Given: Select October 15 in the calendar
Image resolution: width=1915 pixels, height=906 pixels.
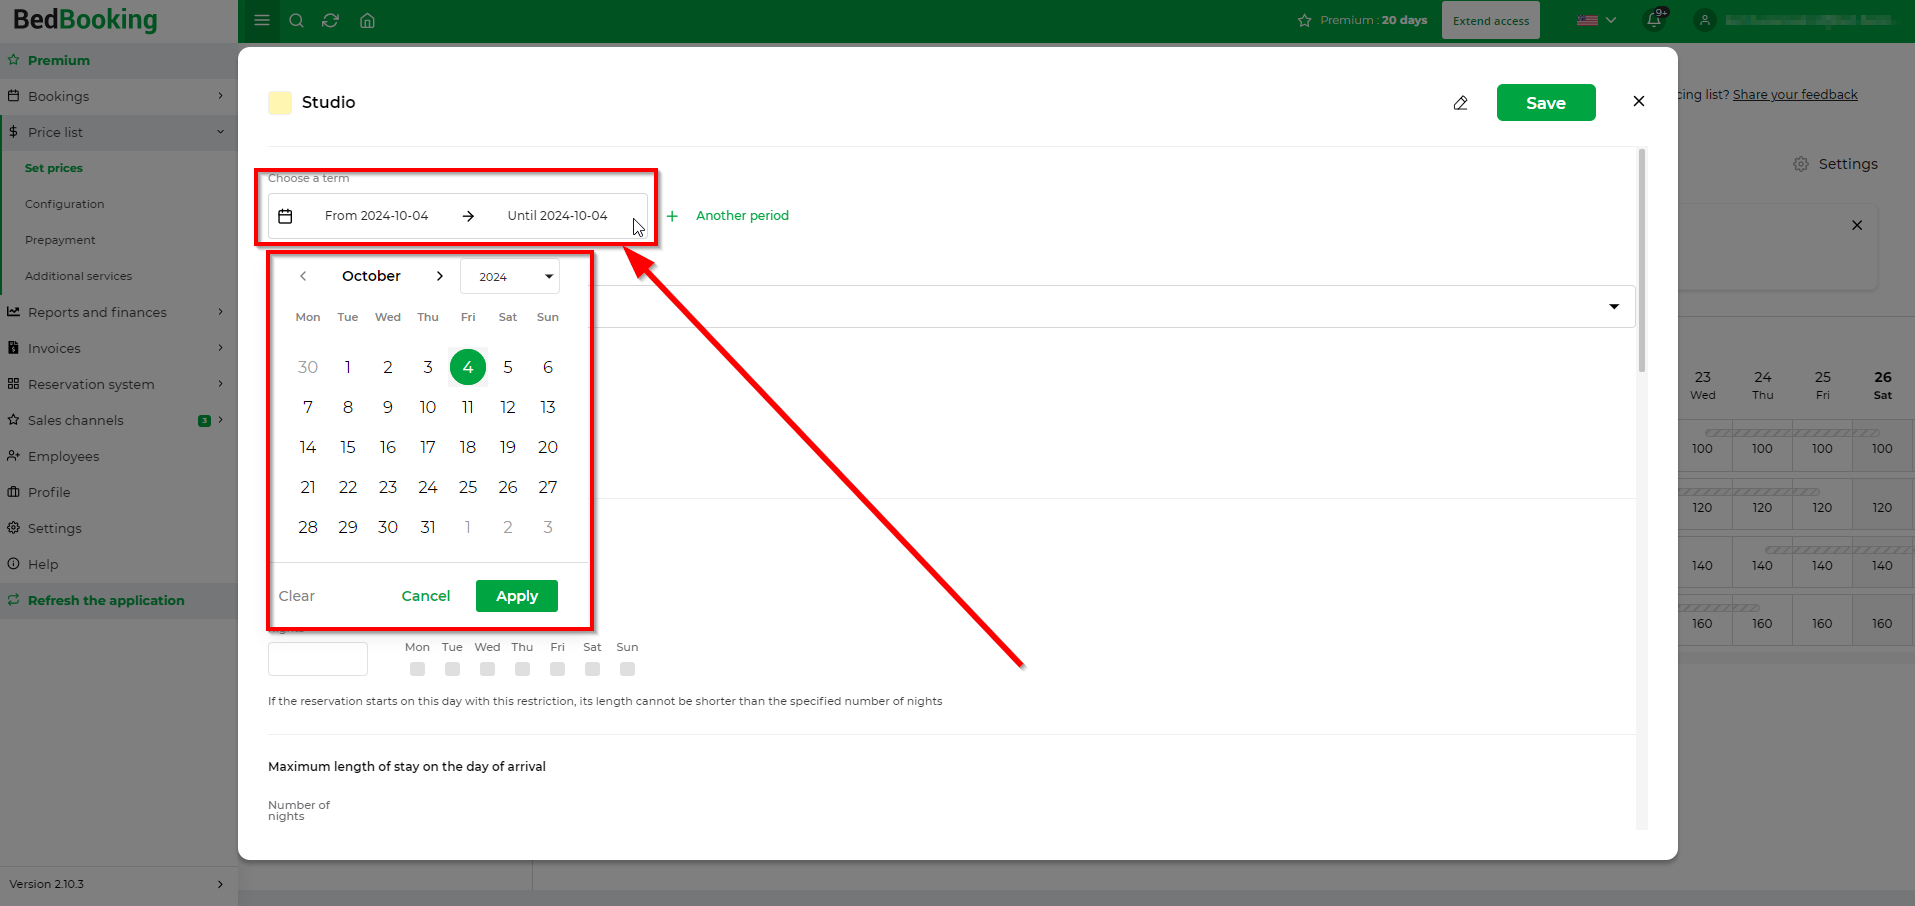Looking at the screenshot, I should pos(348,447).
